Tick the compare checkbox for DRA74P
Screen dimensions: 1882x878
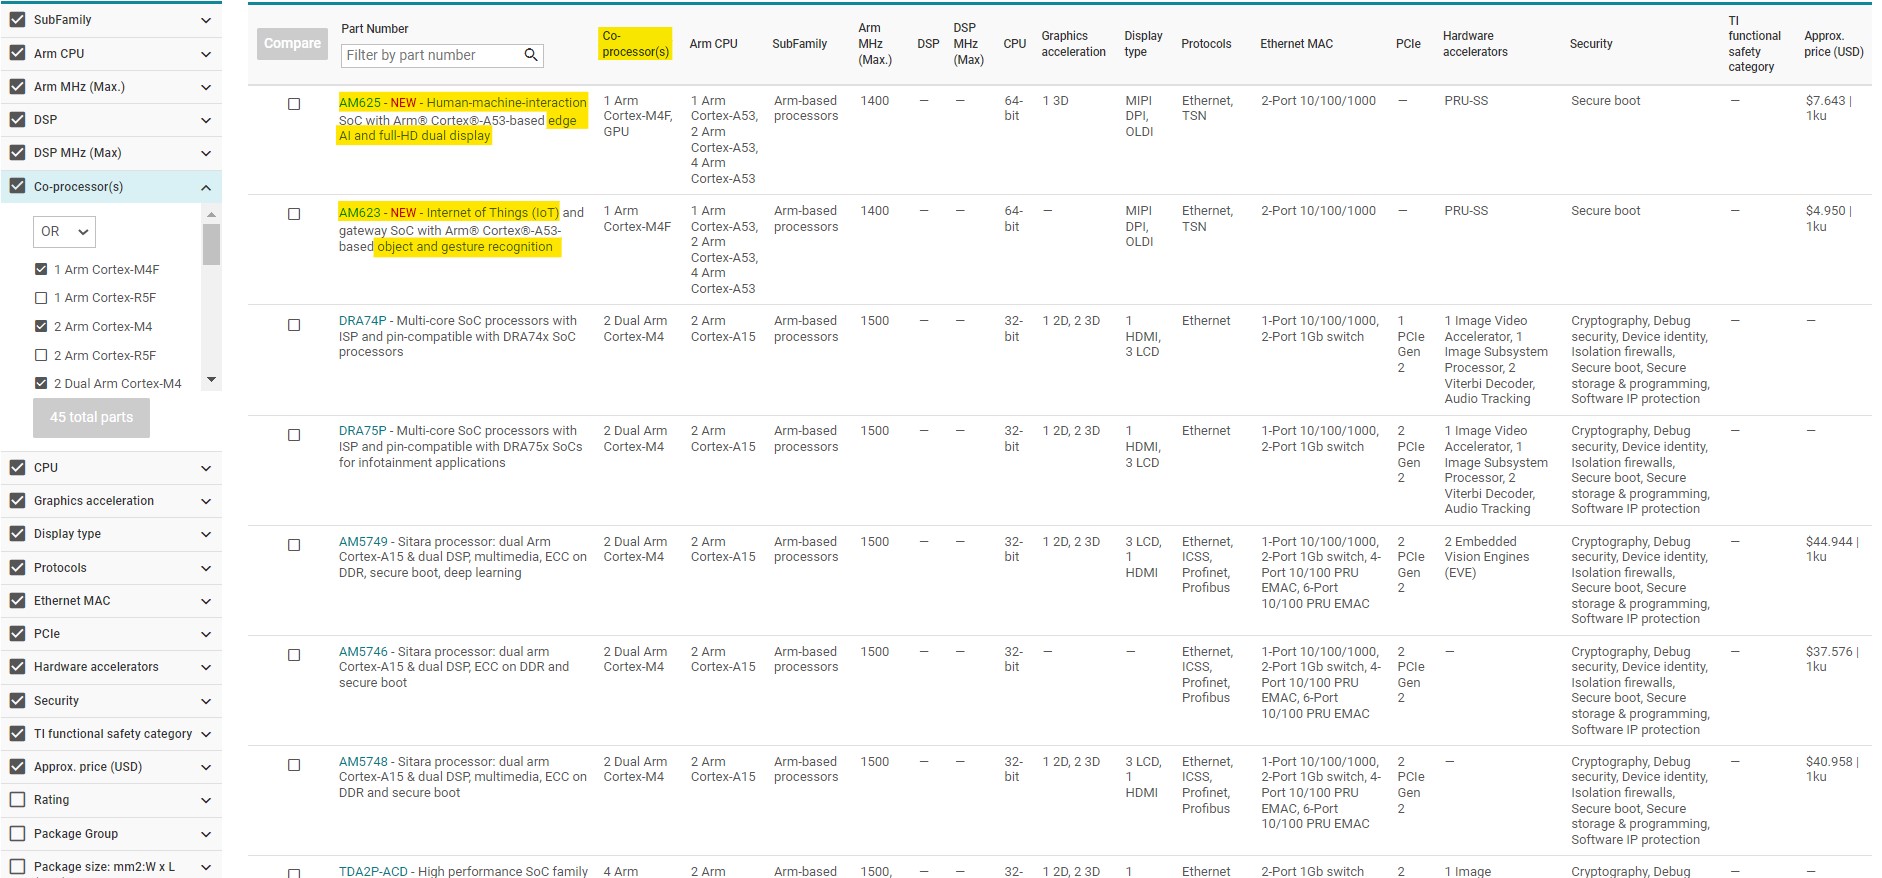(294, 325)
